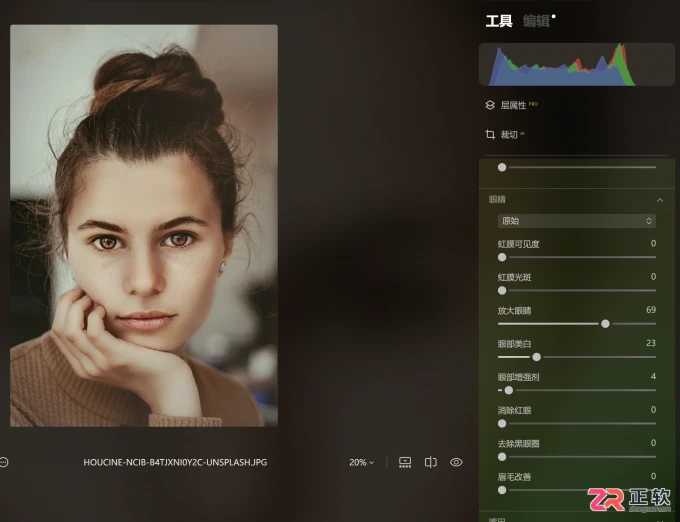
Task: Adjust the 眼部美白 slider handle
Action: pos(536,357)
